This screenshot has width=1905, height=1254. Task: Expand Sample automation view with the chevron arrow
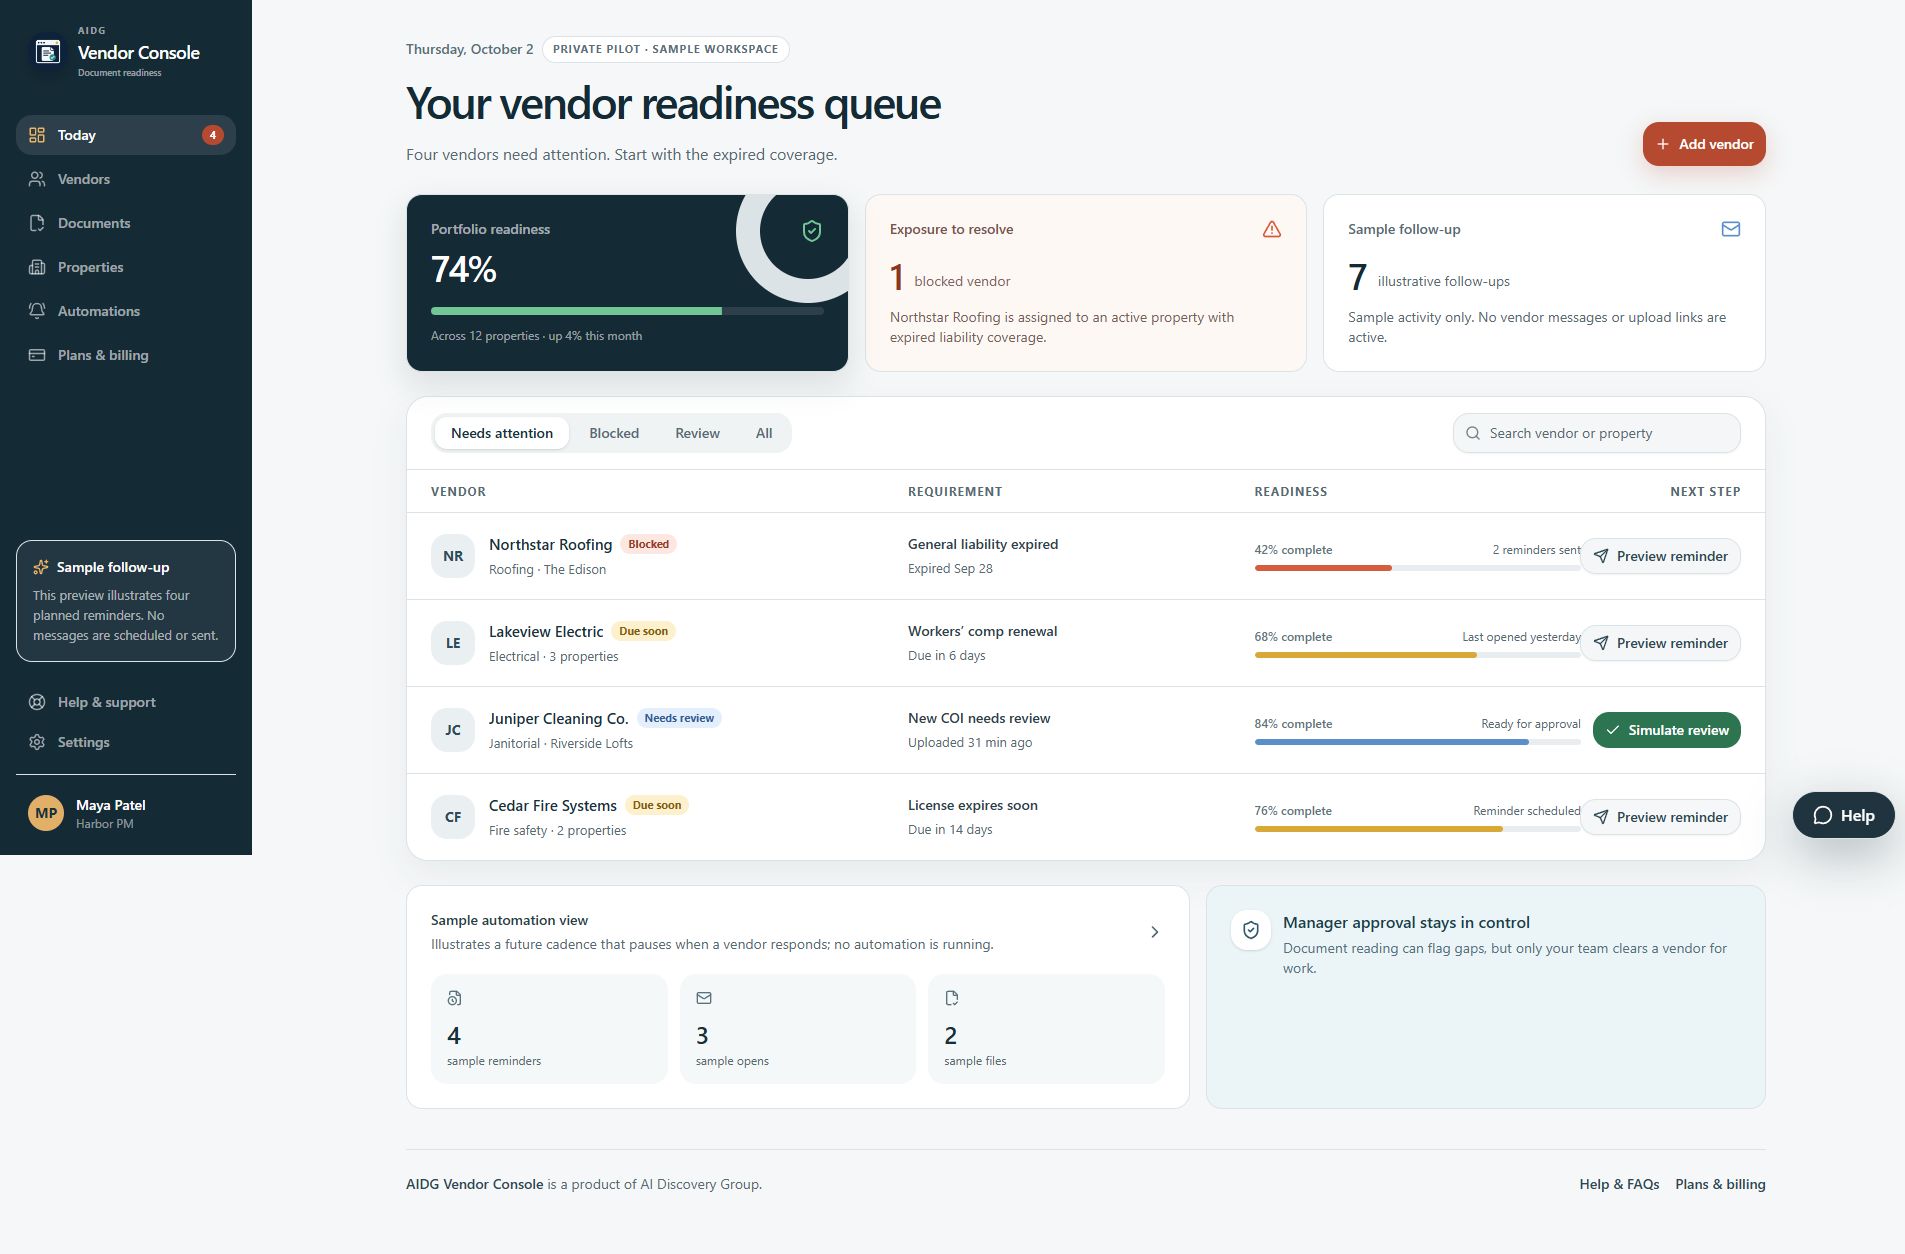[1154, 932]
